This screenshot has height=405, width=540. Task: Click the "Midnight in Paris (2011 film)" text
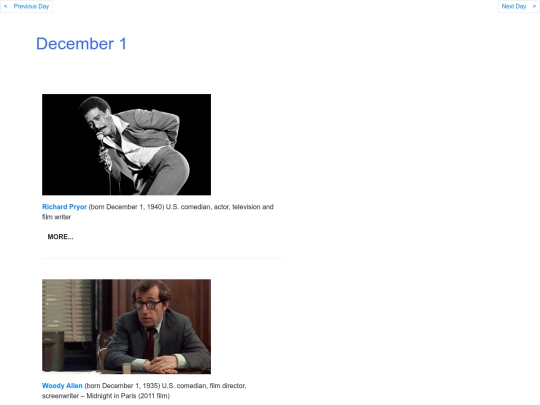click(x=128, y=396)
